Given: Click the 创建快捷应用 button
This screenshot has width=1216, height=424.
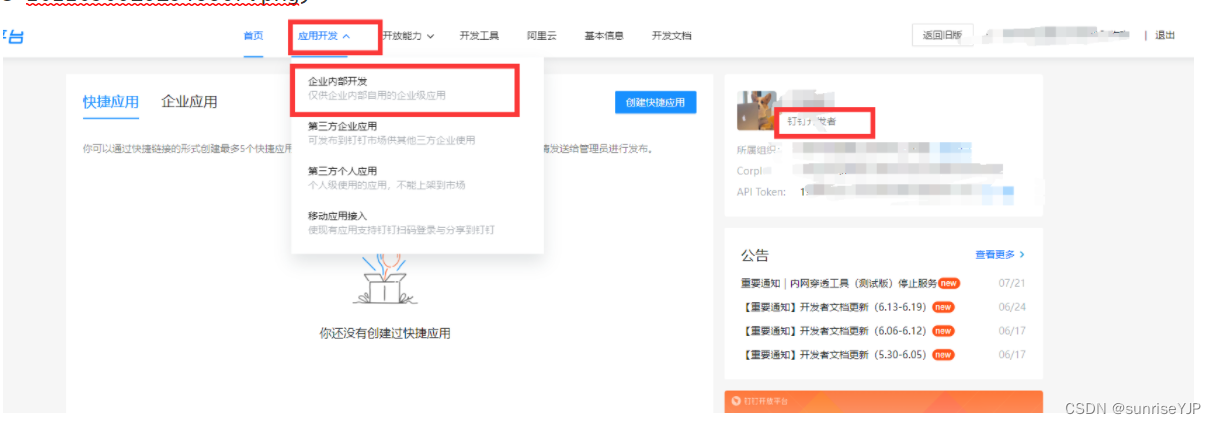Looking at the screenshot, I should pos(655,103).
